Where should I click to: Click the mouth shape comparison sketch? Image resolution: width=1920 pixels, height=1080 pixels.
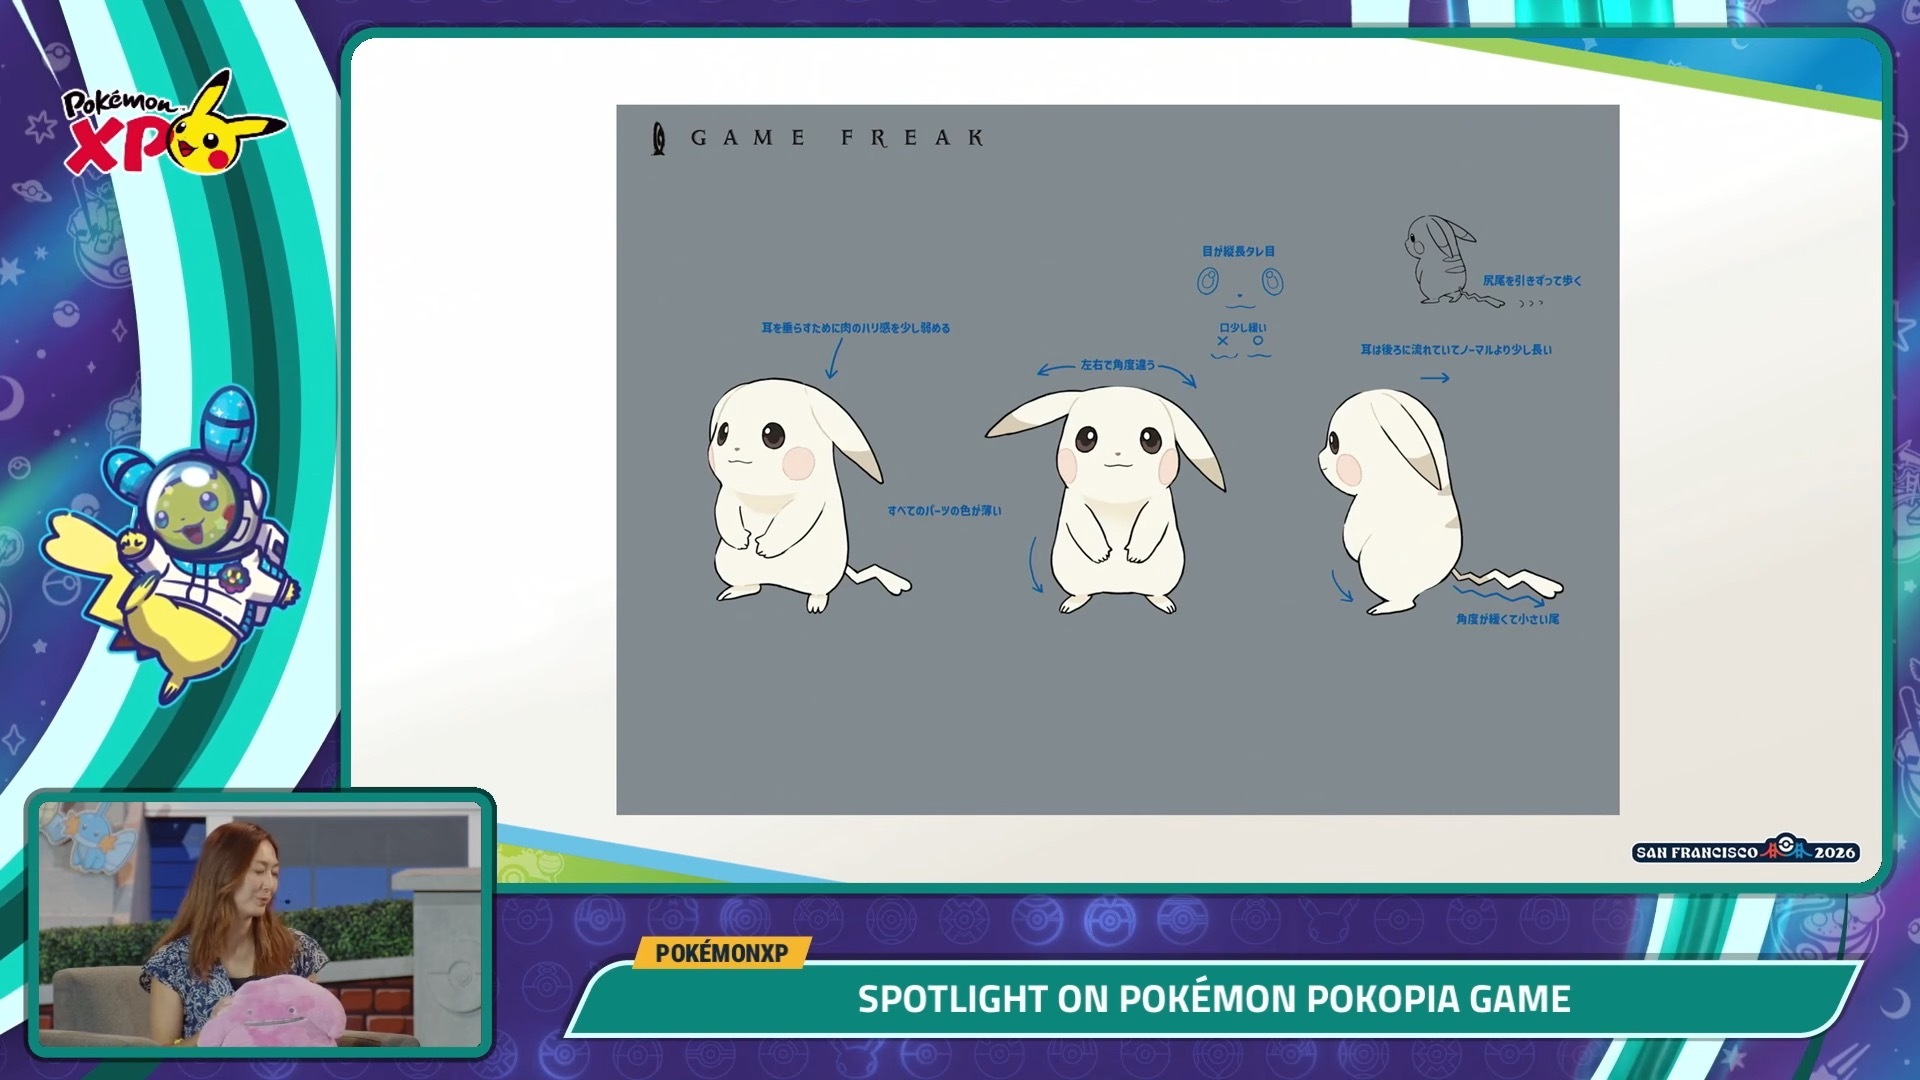[1241, 347]
